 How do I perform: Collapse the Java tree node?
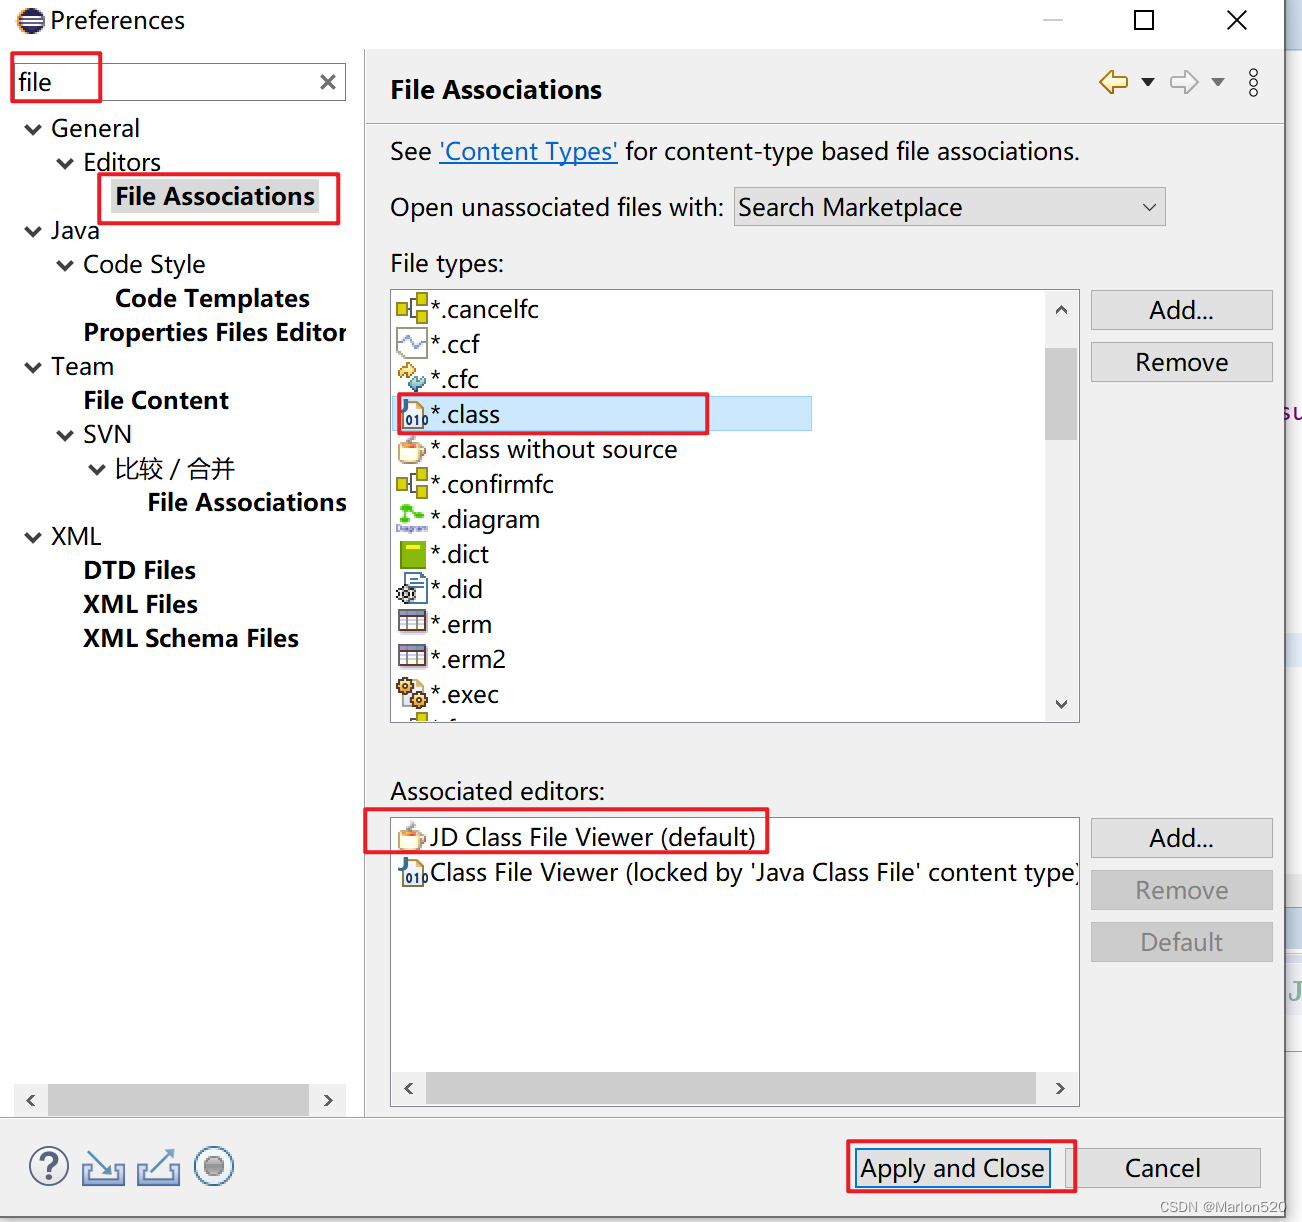(33, 231)
